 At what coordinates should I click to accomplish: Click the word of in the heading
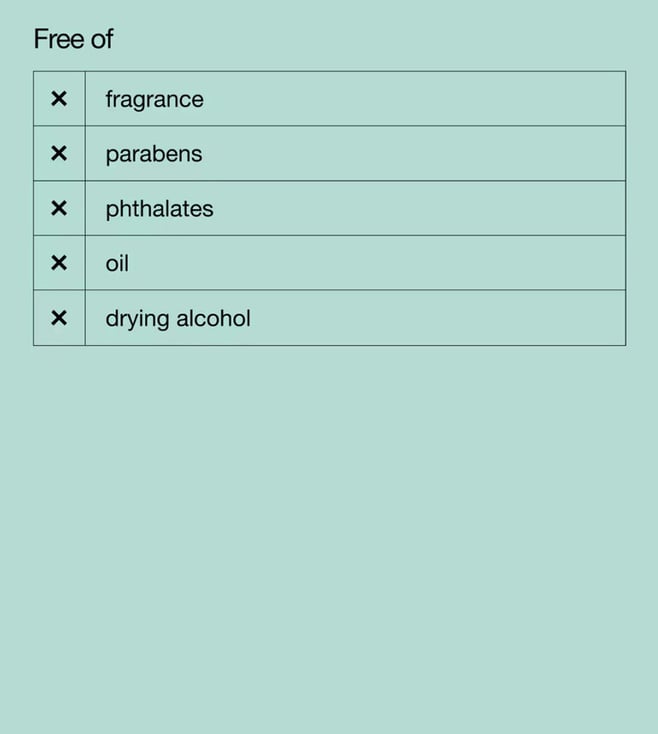(102, 39)
